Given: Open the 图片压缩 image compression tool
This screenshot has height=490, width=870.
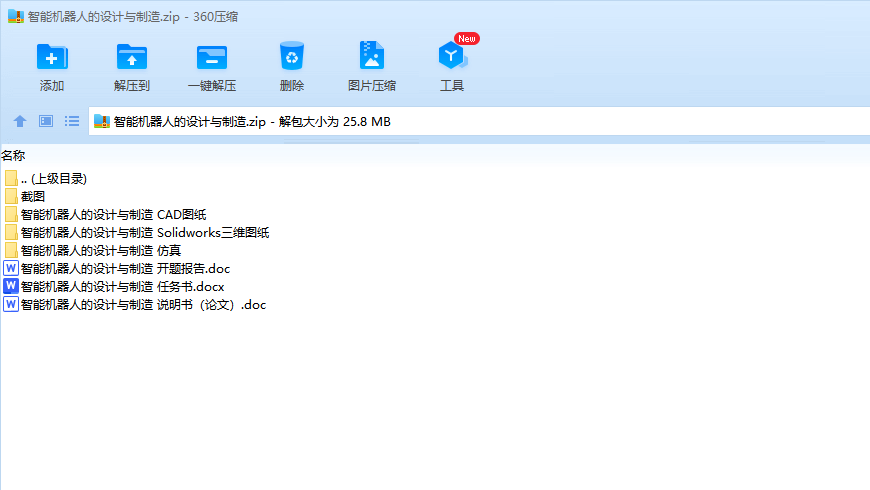Looking at the screenshot, I should (372, 55).
